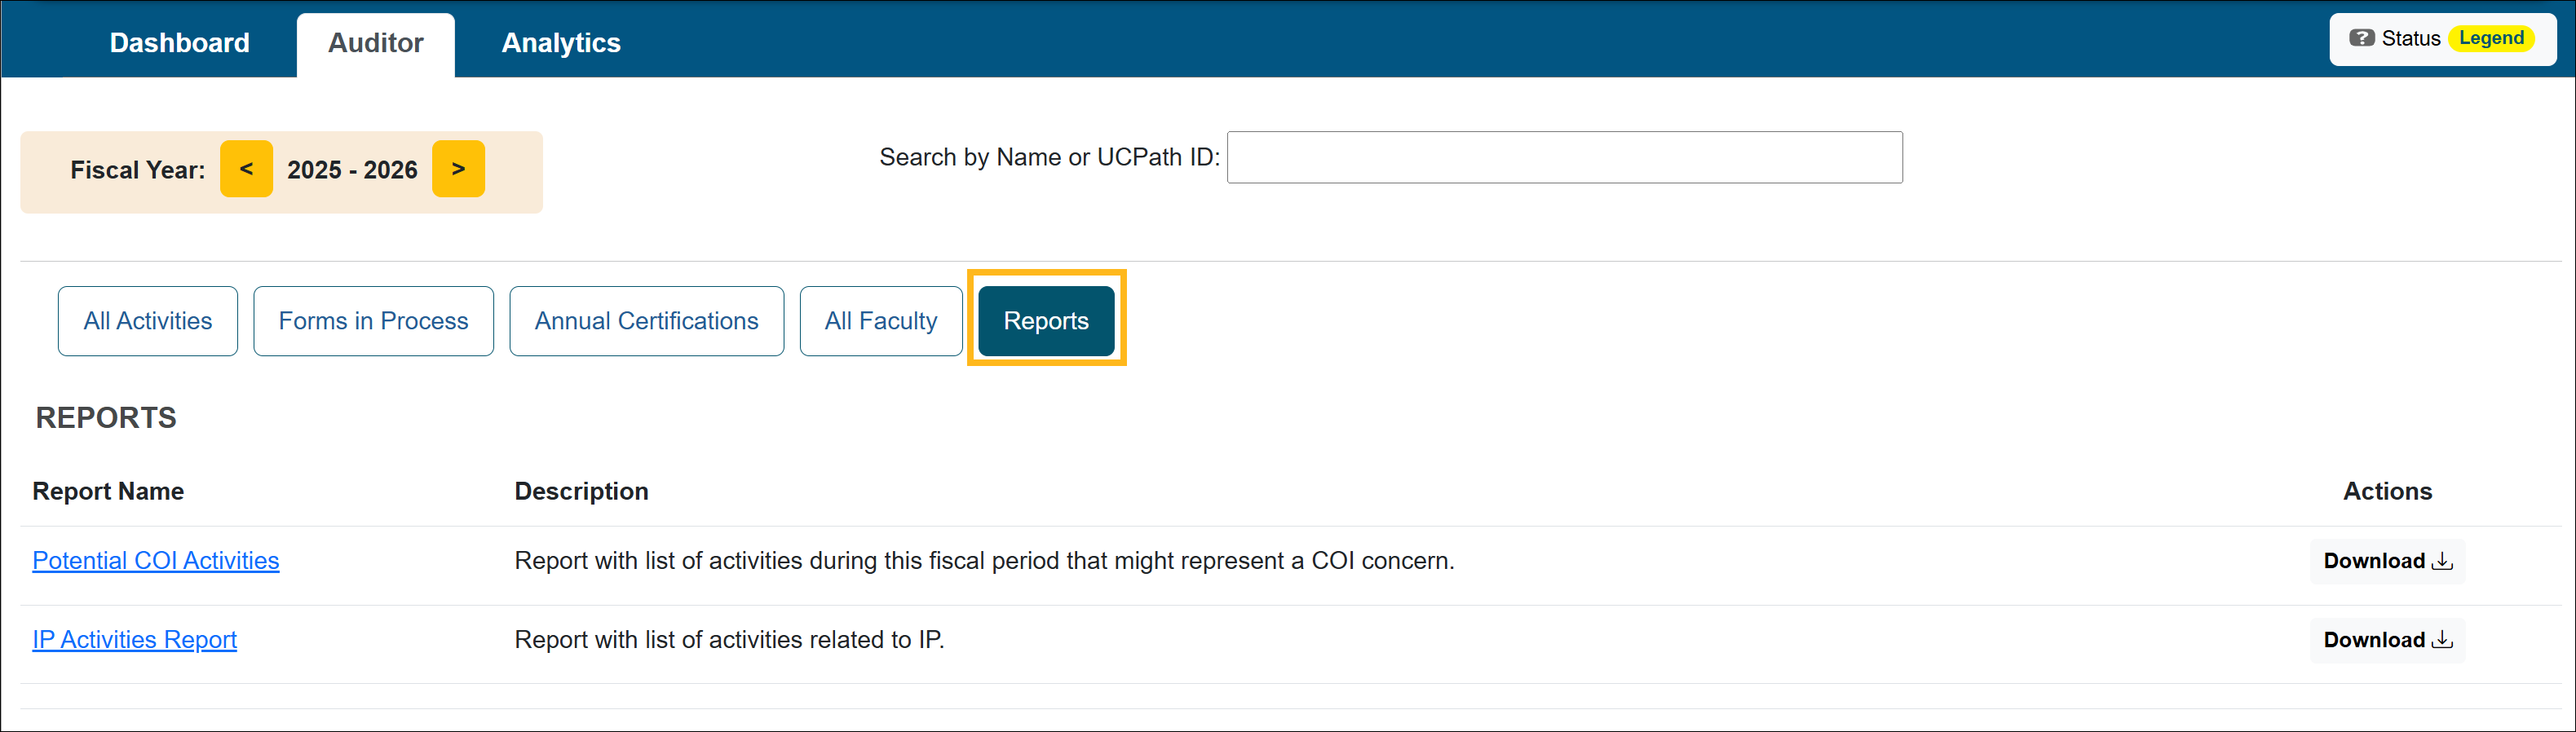Viewport: 2576px width, 732px height.
Task: Advance to next fiscal year arrow
Action: pyautogui.click(x=458, y=169)
